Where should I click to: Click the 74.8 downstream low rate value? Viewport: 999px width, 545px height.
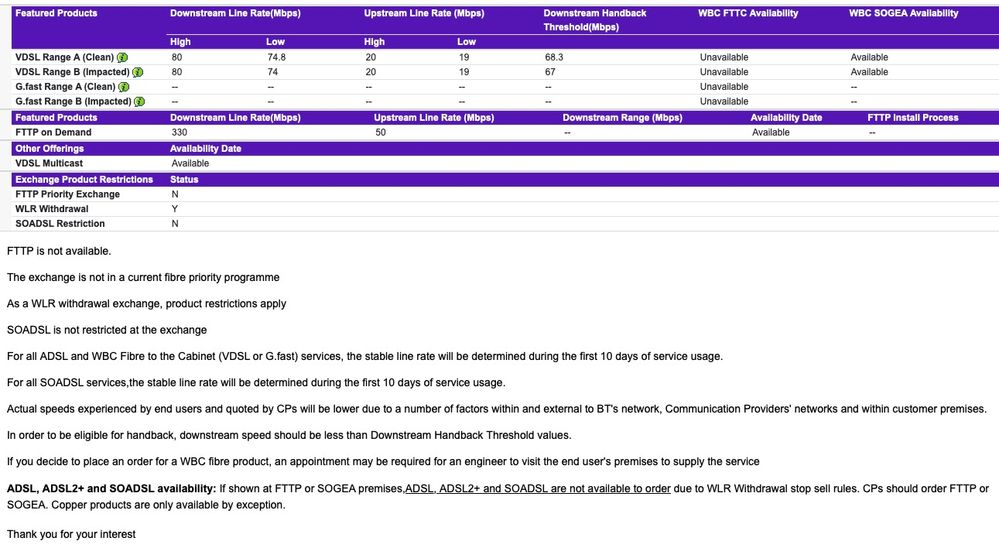pyautogui.click(x=276, y=58)
